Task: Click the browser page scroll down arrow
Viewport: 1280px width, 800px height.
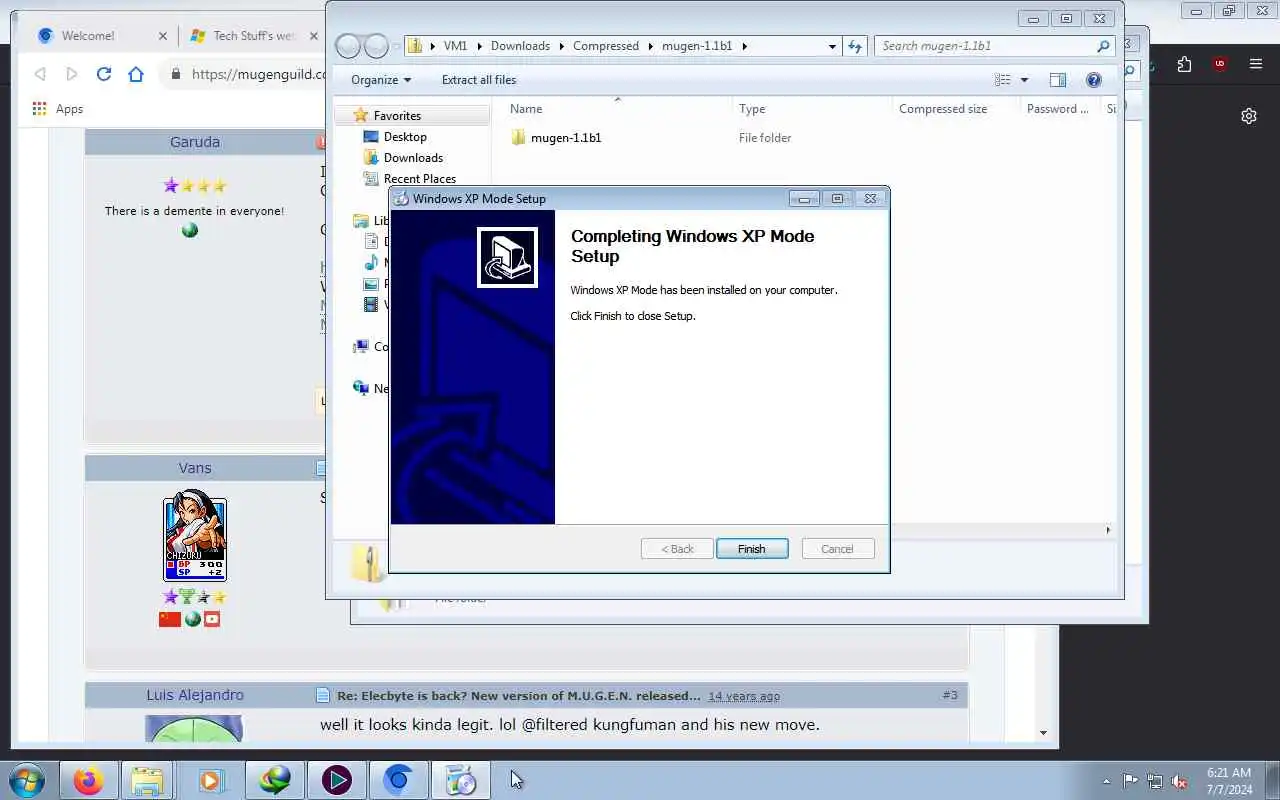Action: click(1043, 733)
